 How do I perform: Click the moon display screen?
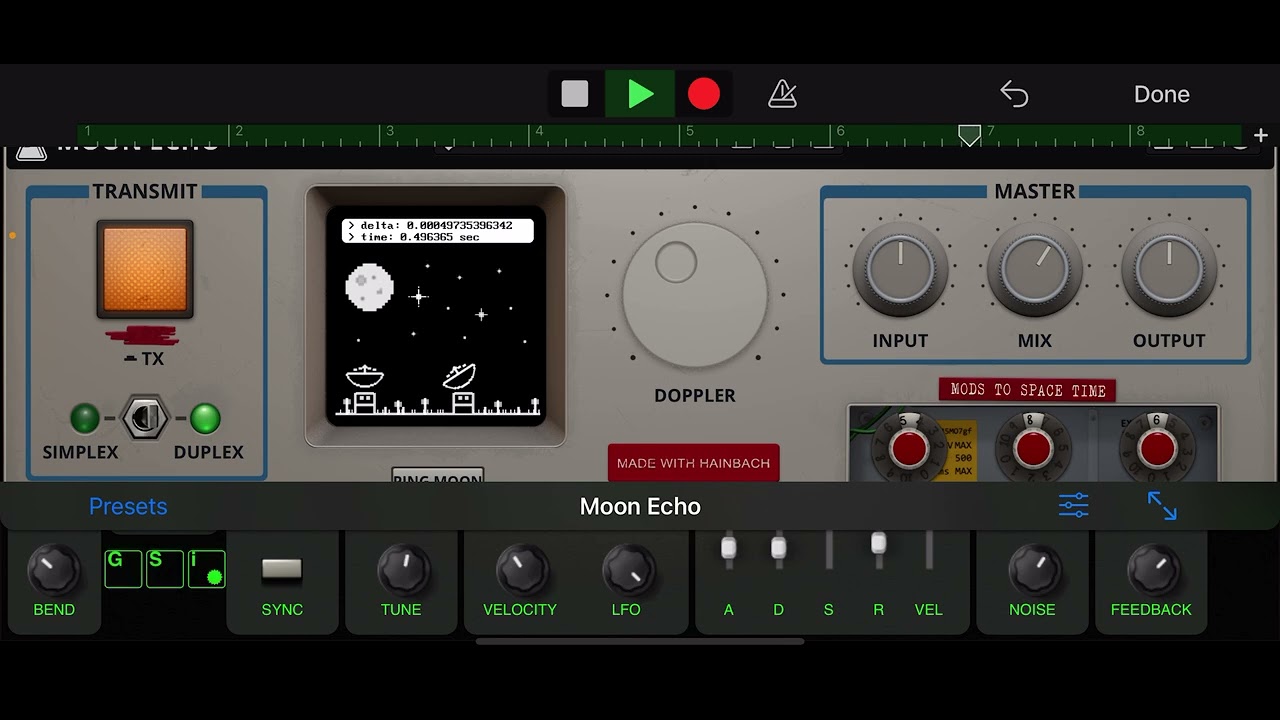click(436, 316)
